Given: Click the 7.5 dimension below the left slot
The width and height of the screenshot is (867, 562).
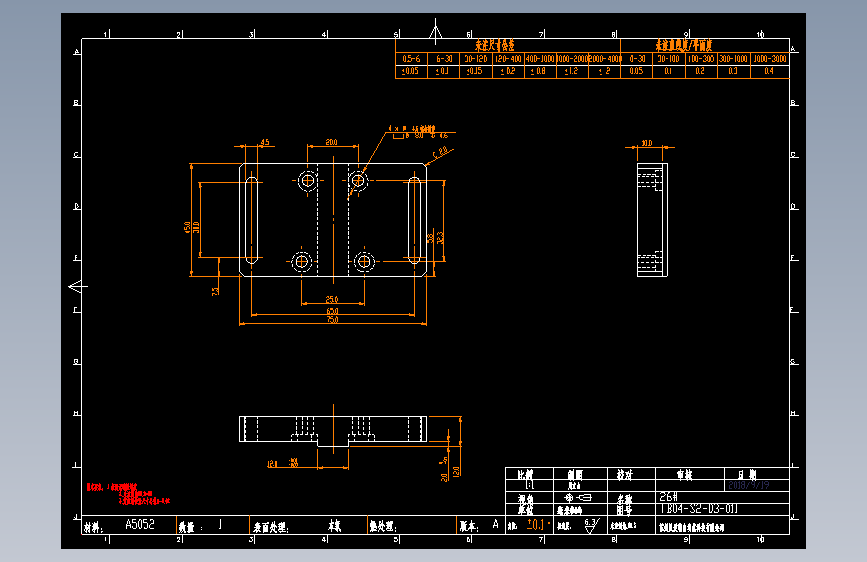Looking at the screenshot, I should pyautogui.click(x=216, y=291).
